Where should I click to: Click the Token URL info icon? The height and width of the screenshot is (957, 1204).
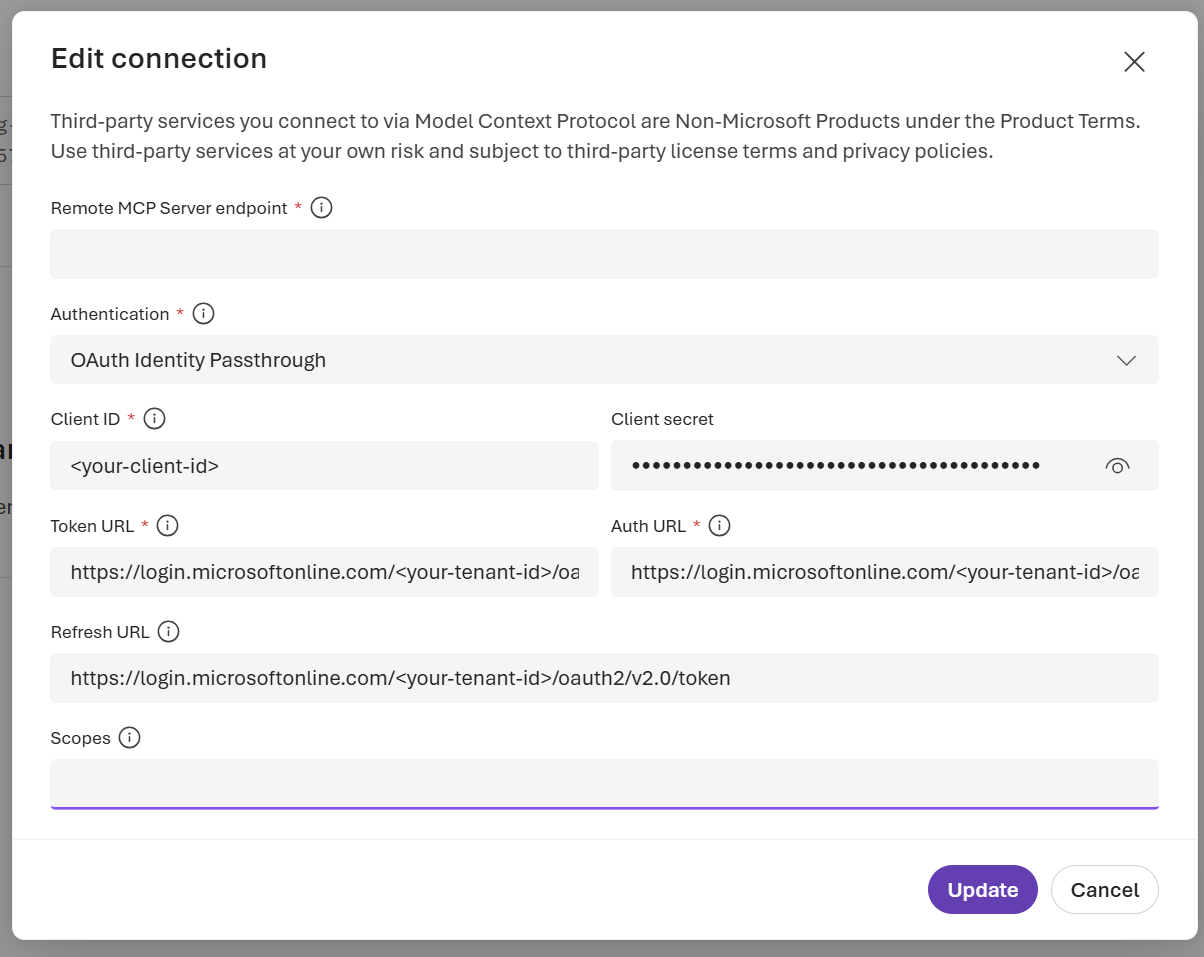coord(167,526)
